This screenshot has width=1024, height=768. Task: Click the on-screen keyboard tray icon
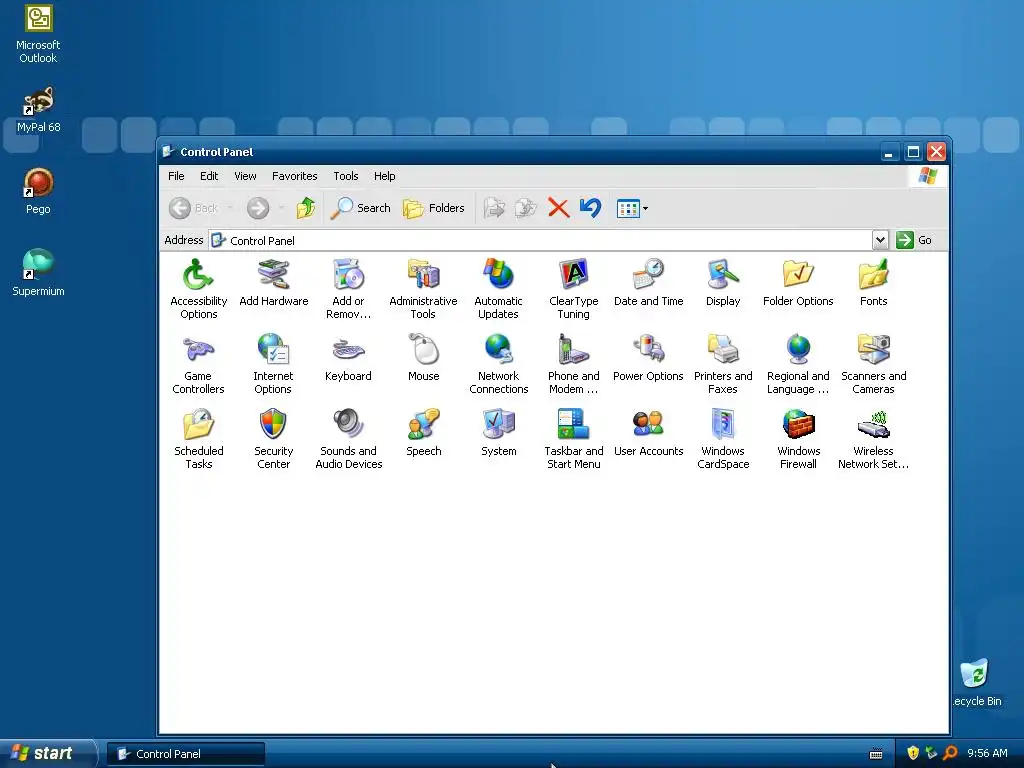(876, 754)
